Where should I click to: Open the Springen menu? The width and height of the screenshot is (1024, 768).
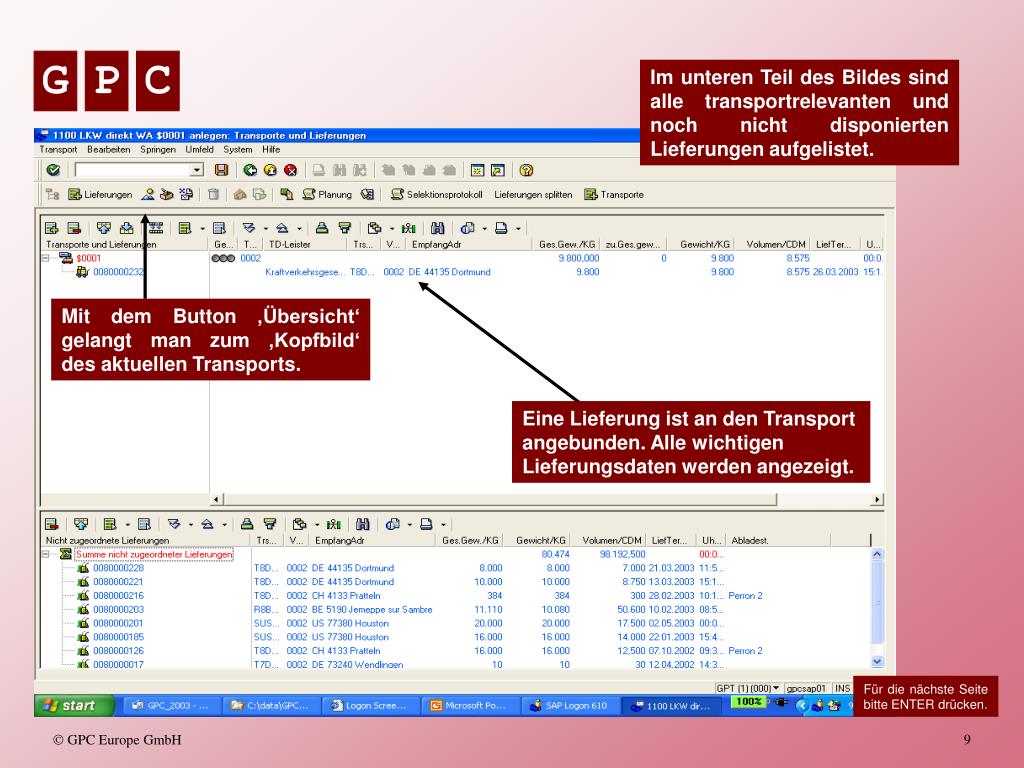coord(158,150)
